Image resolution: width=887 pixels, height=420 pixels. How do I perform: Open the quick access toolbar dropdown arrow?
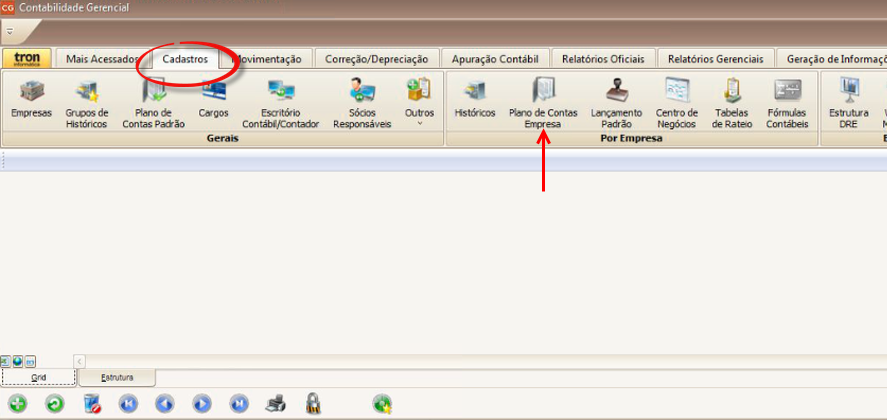pyautogui.click(x=9, y=31)
